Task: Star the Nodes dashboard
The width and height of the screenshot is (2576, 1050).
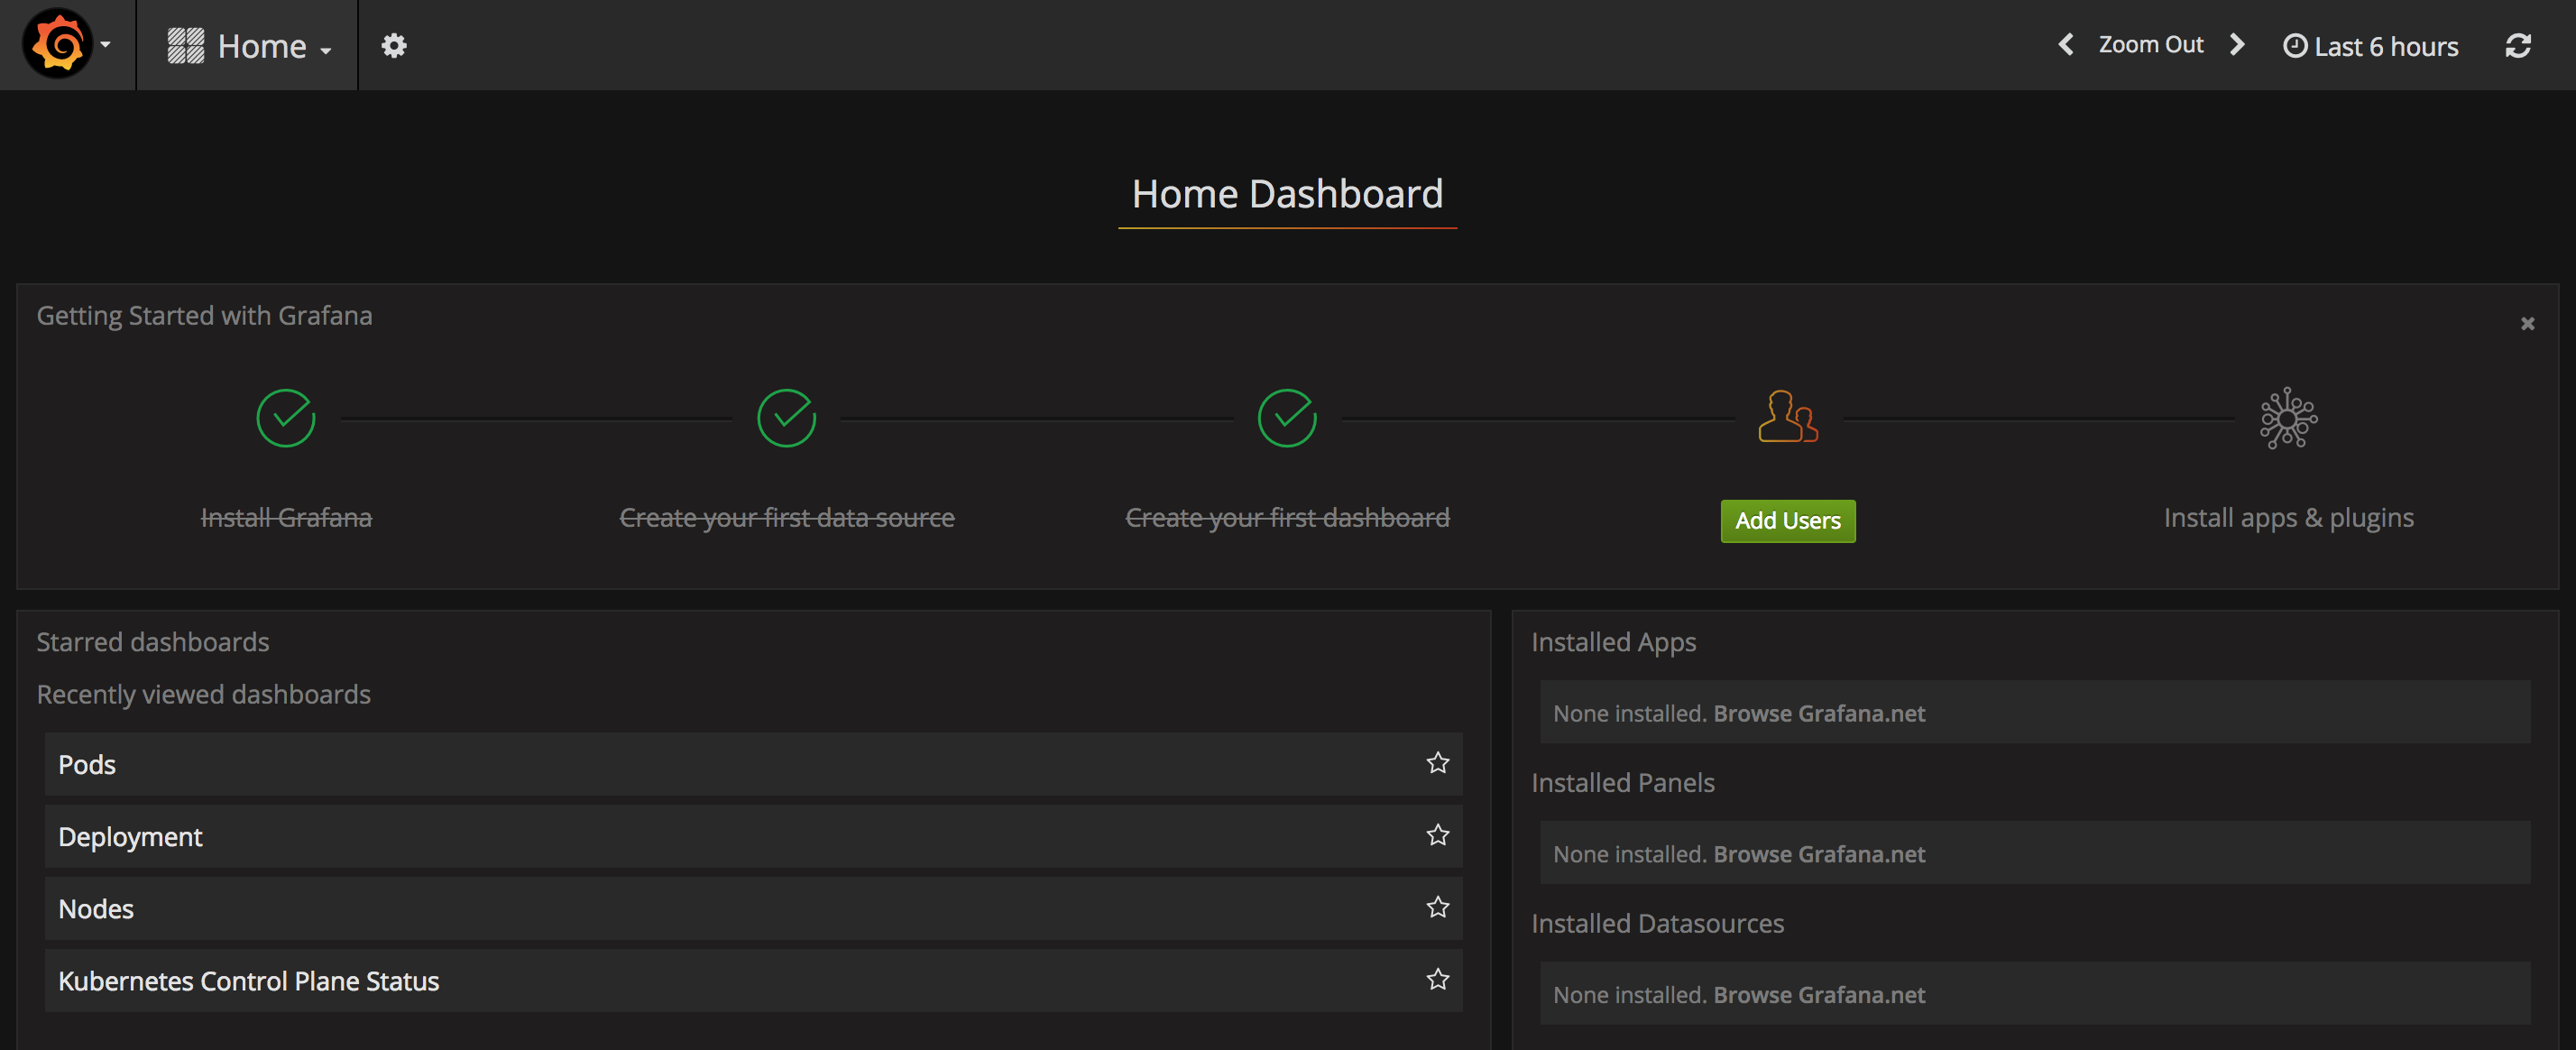Action: coord(1438,907)
